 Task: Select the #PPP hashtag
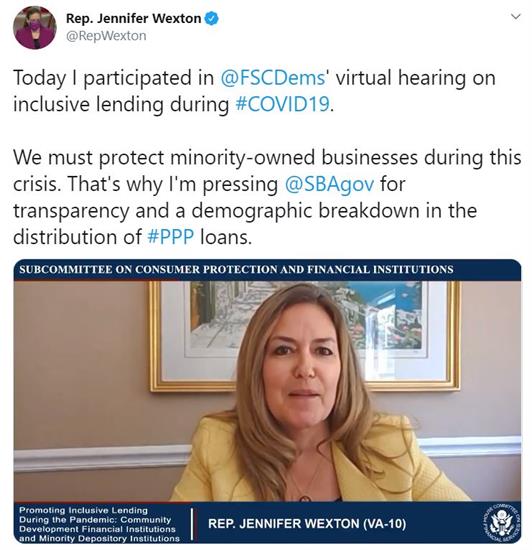coord(171,237)
